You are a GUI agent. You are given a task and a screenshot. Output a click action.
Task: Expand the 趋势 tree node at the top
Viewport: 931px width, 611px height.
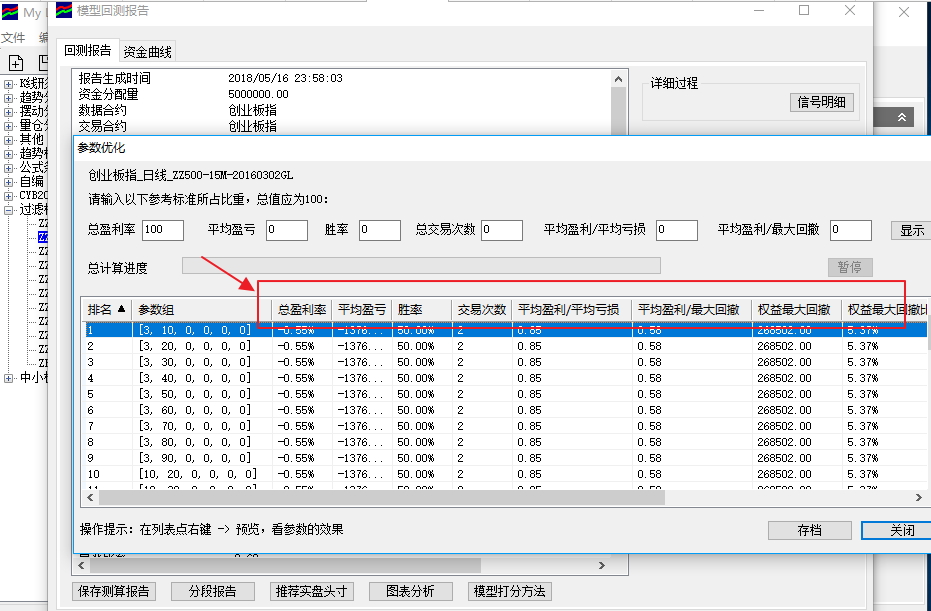tap(9, 98)
